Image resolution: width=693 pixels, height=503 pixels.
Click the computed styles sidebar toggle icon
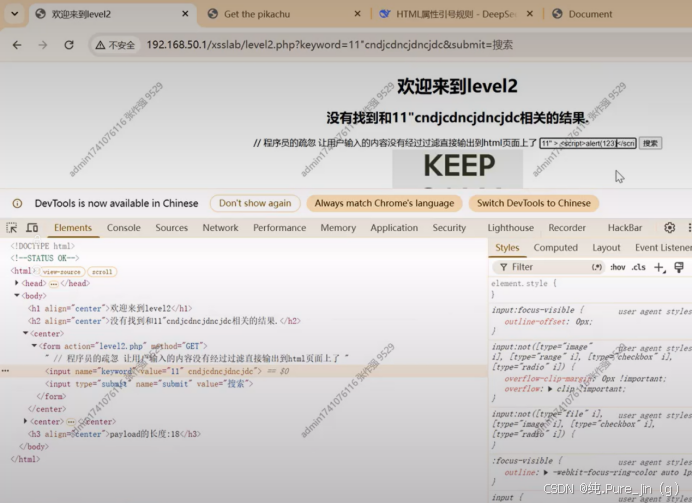[x=679, y=267]
